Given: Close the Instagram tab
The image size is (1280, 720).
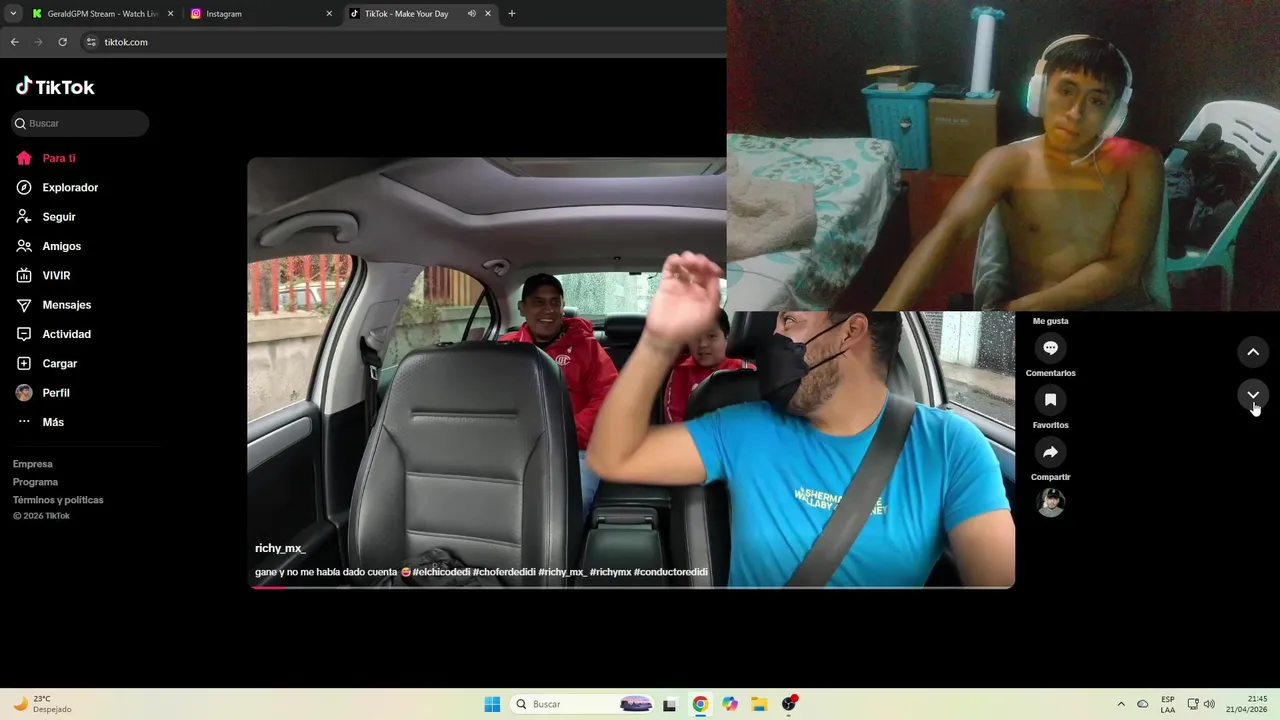Looking at the screenshot, I should click(x=329, y=14).
